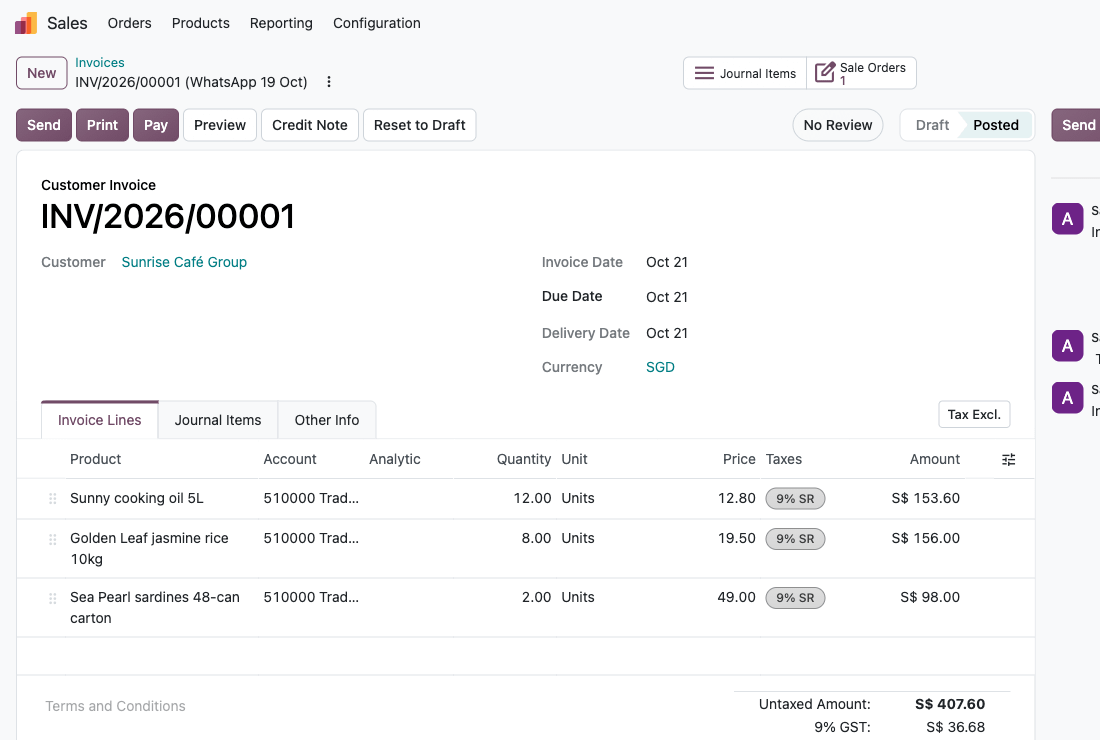Image resolution: width=1100 pixels, height=740 pixels.
Task: Click account 510000 Trad... in sardines row
Action: click(311, 598)
